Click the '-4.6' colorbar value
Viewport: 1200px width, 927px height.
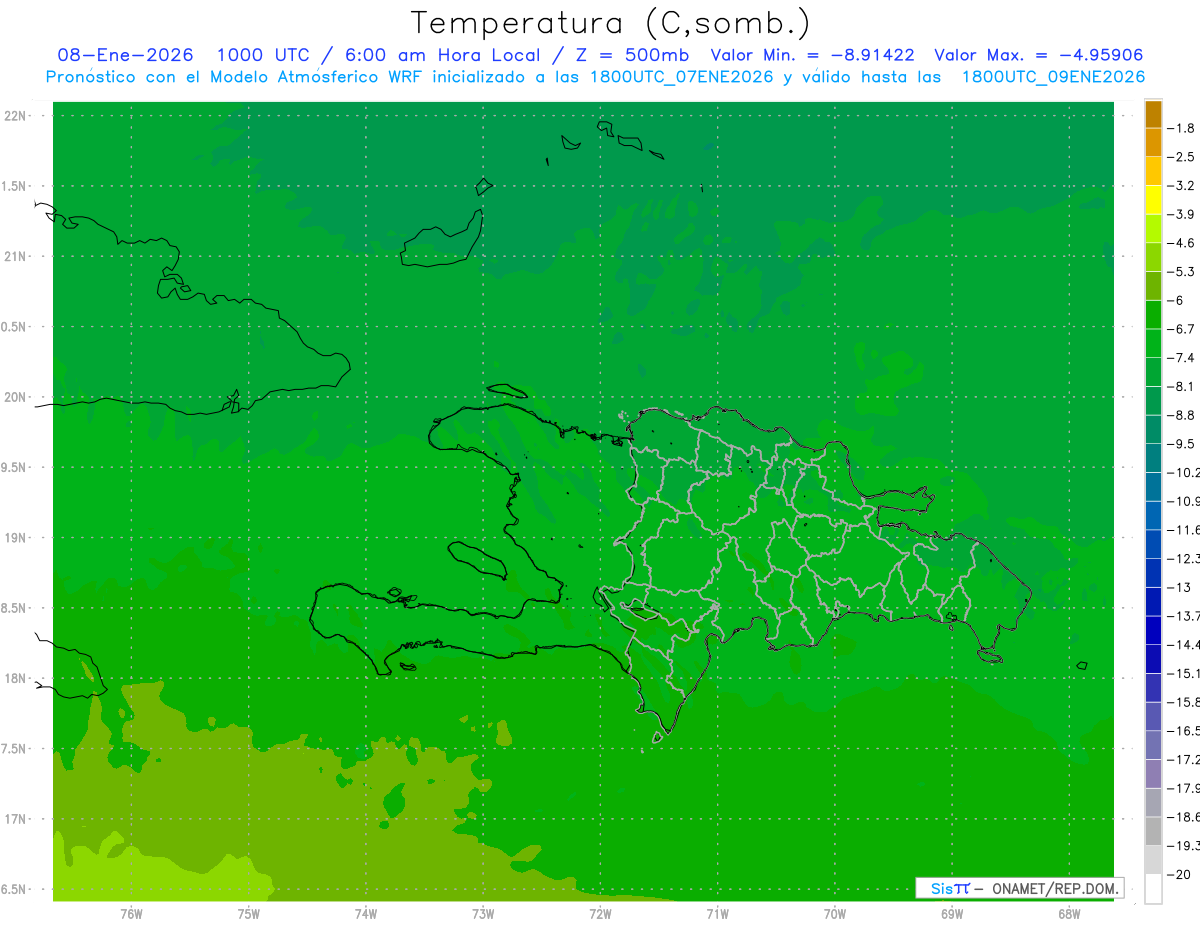(x=1181, y=243)
